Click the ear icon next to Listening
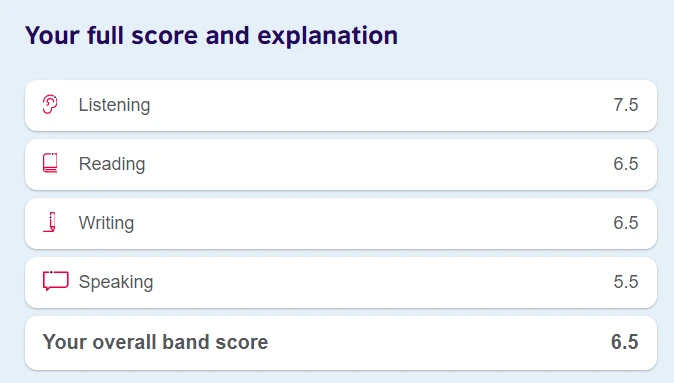 [50, 104]
